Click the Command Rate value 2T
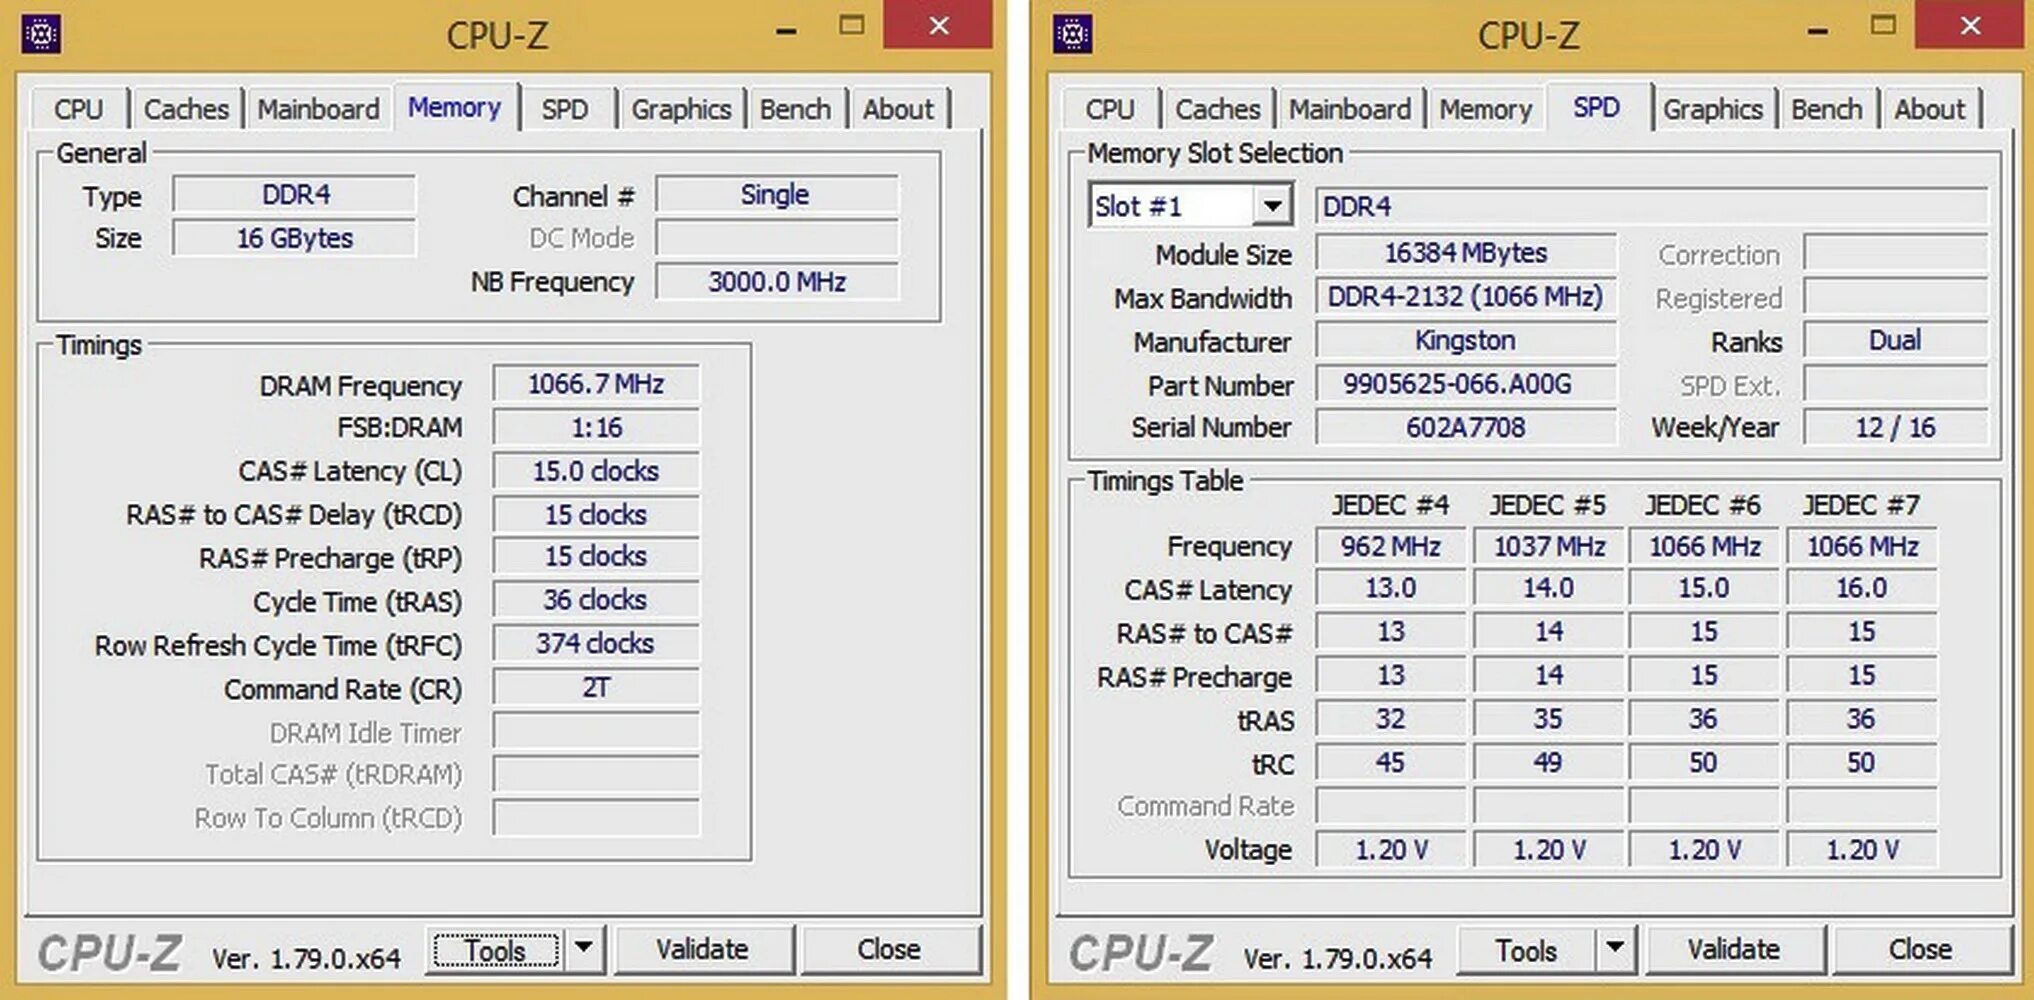 click(x=596, y=688)
